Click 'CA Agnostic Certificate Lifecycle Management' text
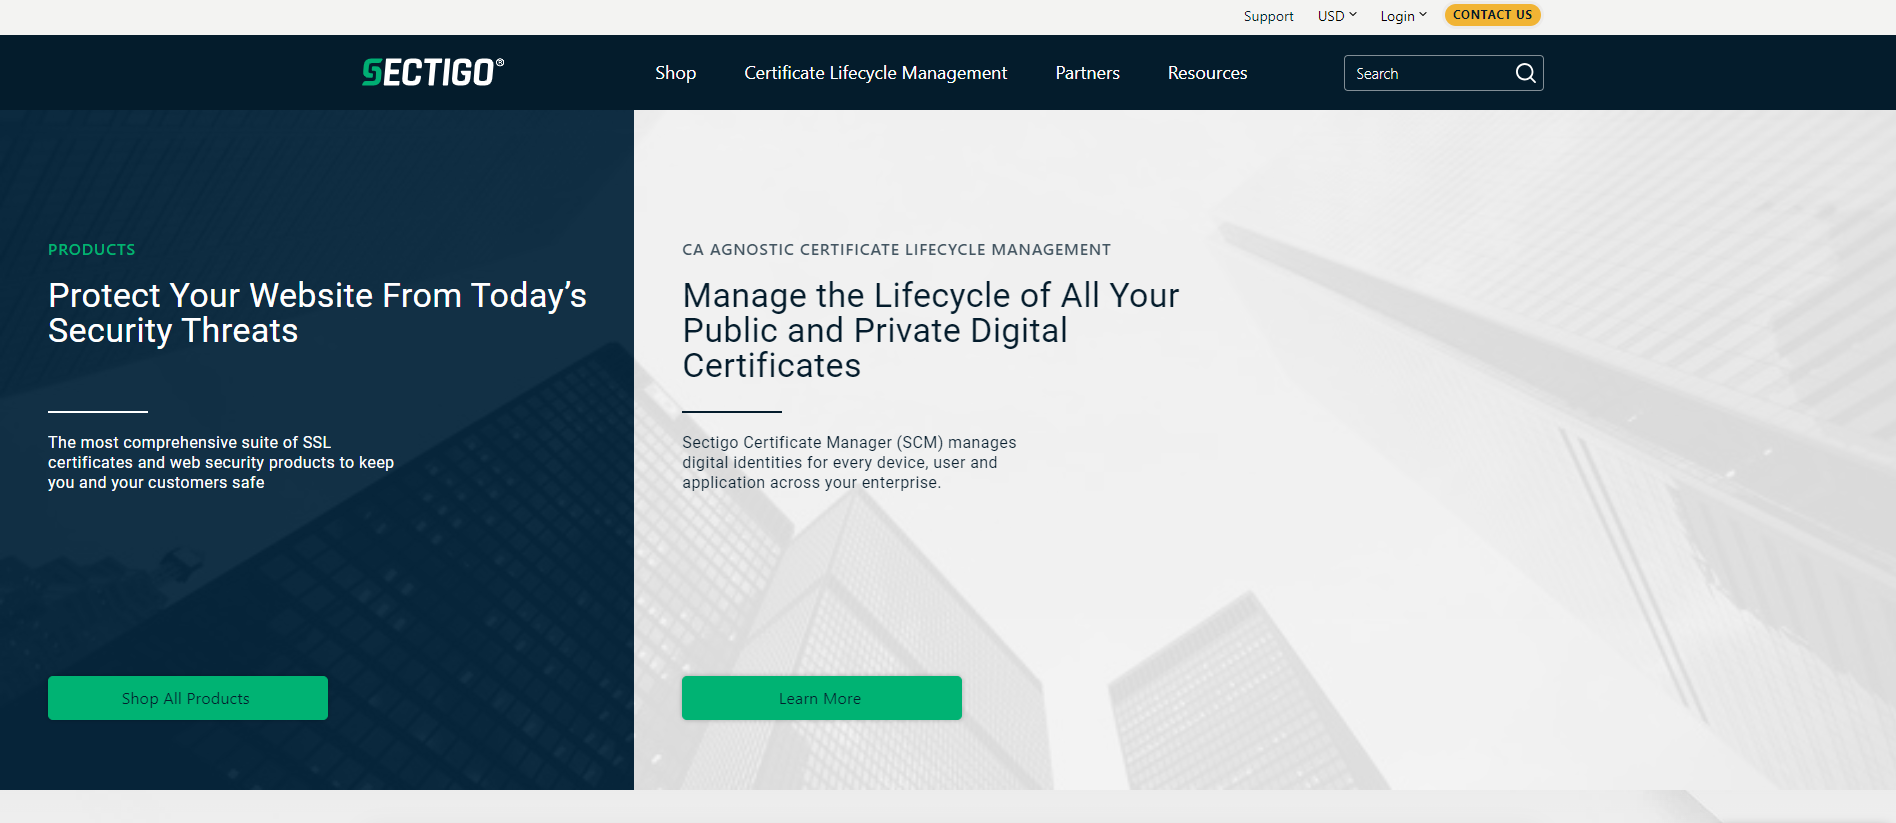Viewport: 1896px width, 823px height. pos(896,250)
